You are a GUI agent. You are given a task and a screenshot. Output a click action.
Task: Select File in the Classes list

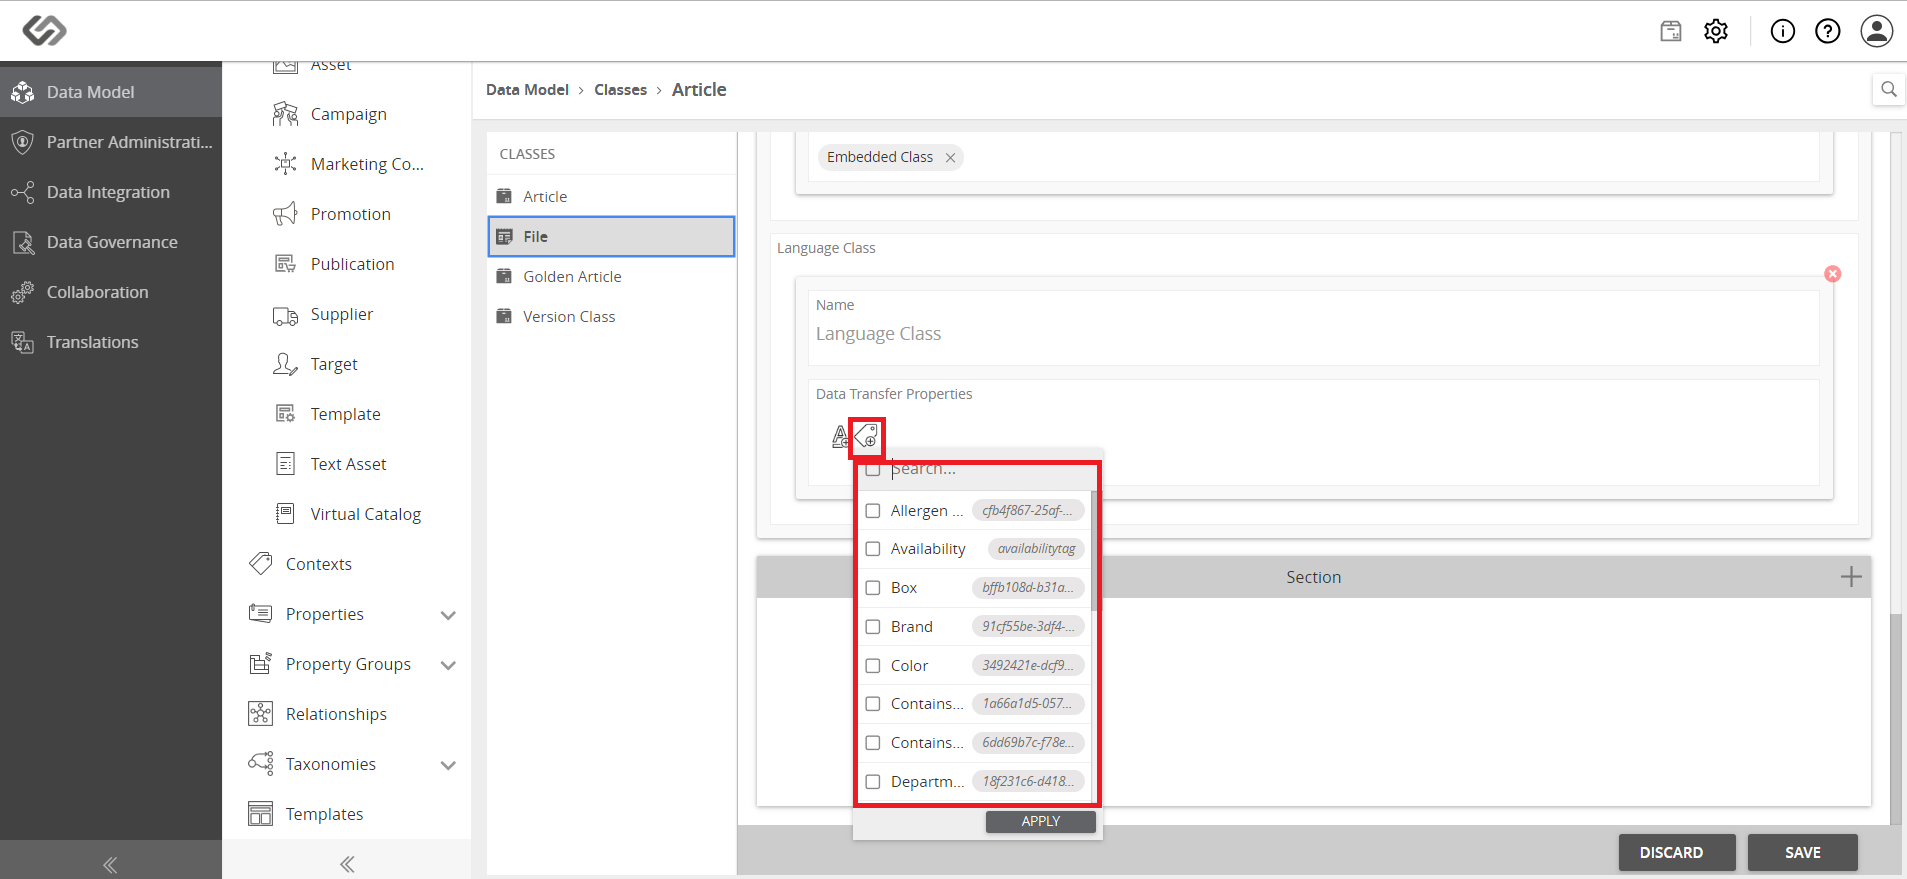tap(611, 237)
